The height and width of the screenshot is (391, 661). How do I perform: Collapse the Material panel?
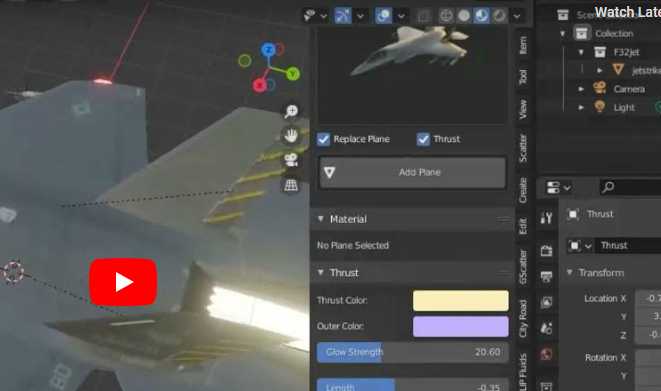pos(321,219)
